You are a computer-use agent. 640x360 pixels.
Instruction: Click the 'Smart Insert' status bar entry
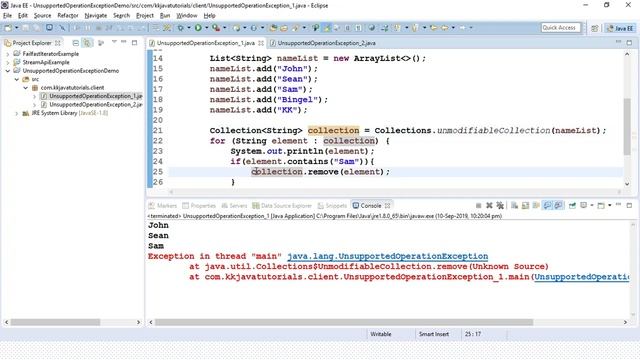[433, 334]
